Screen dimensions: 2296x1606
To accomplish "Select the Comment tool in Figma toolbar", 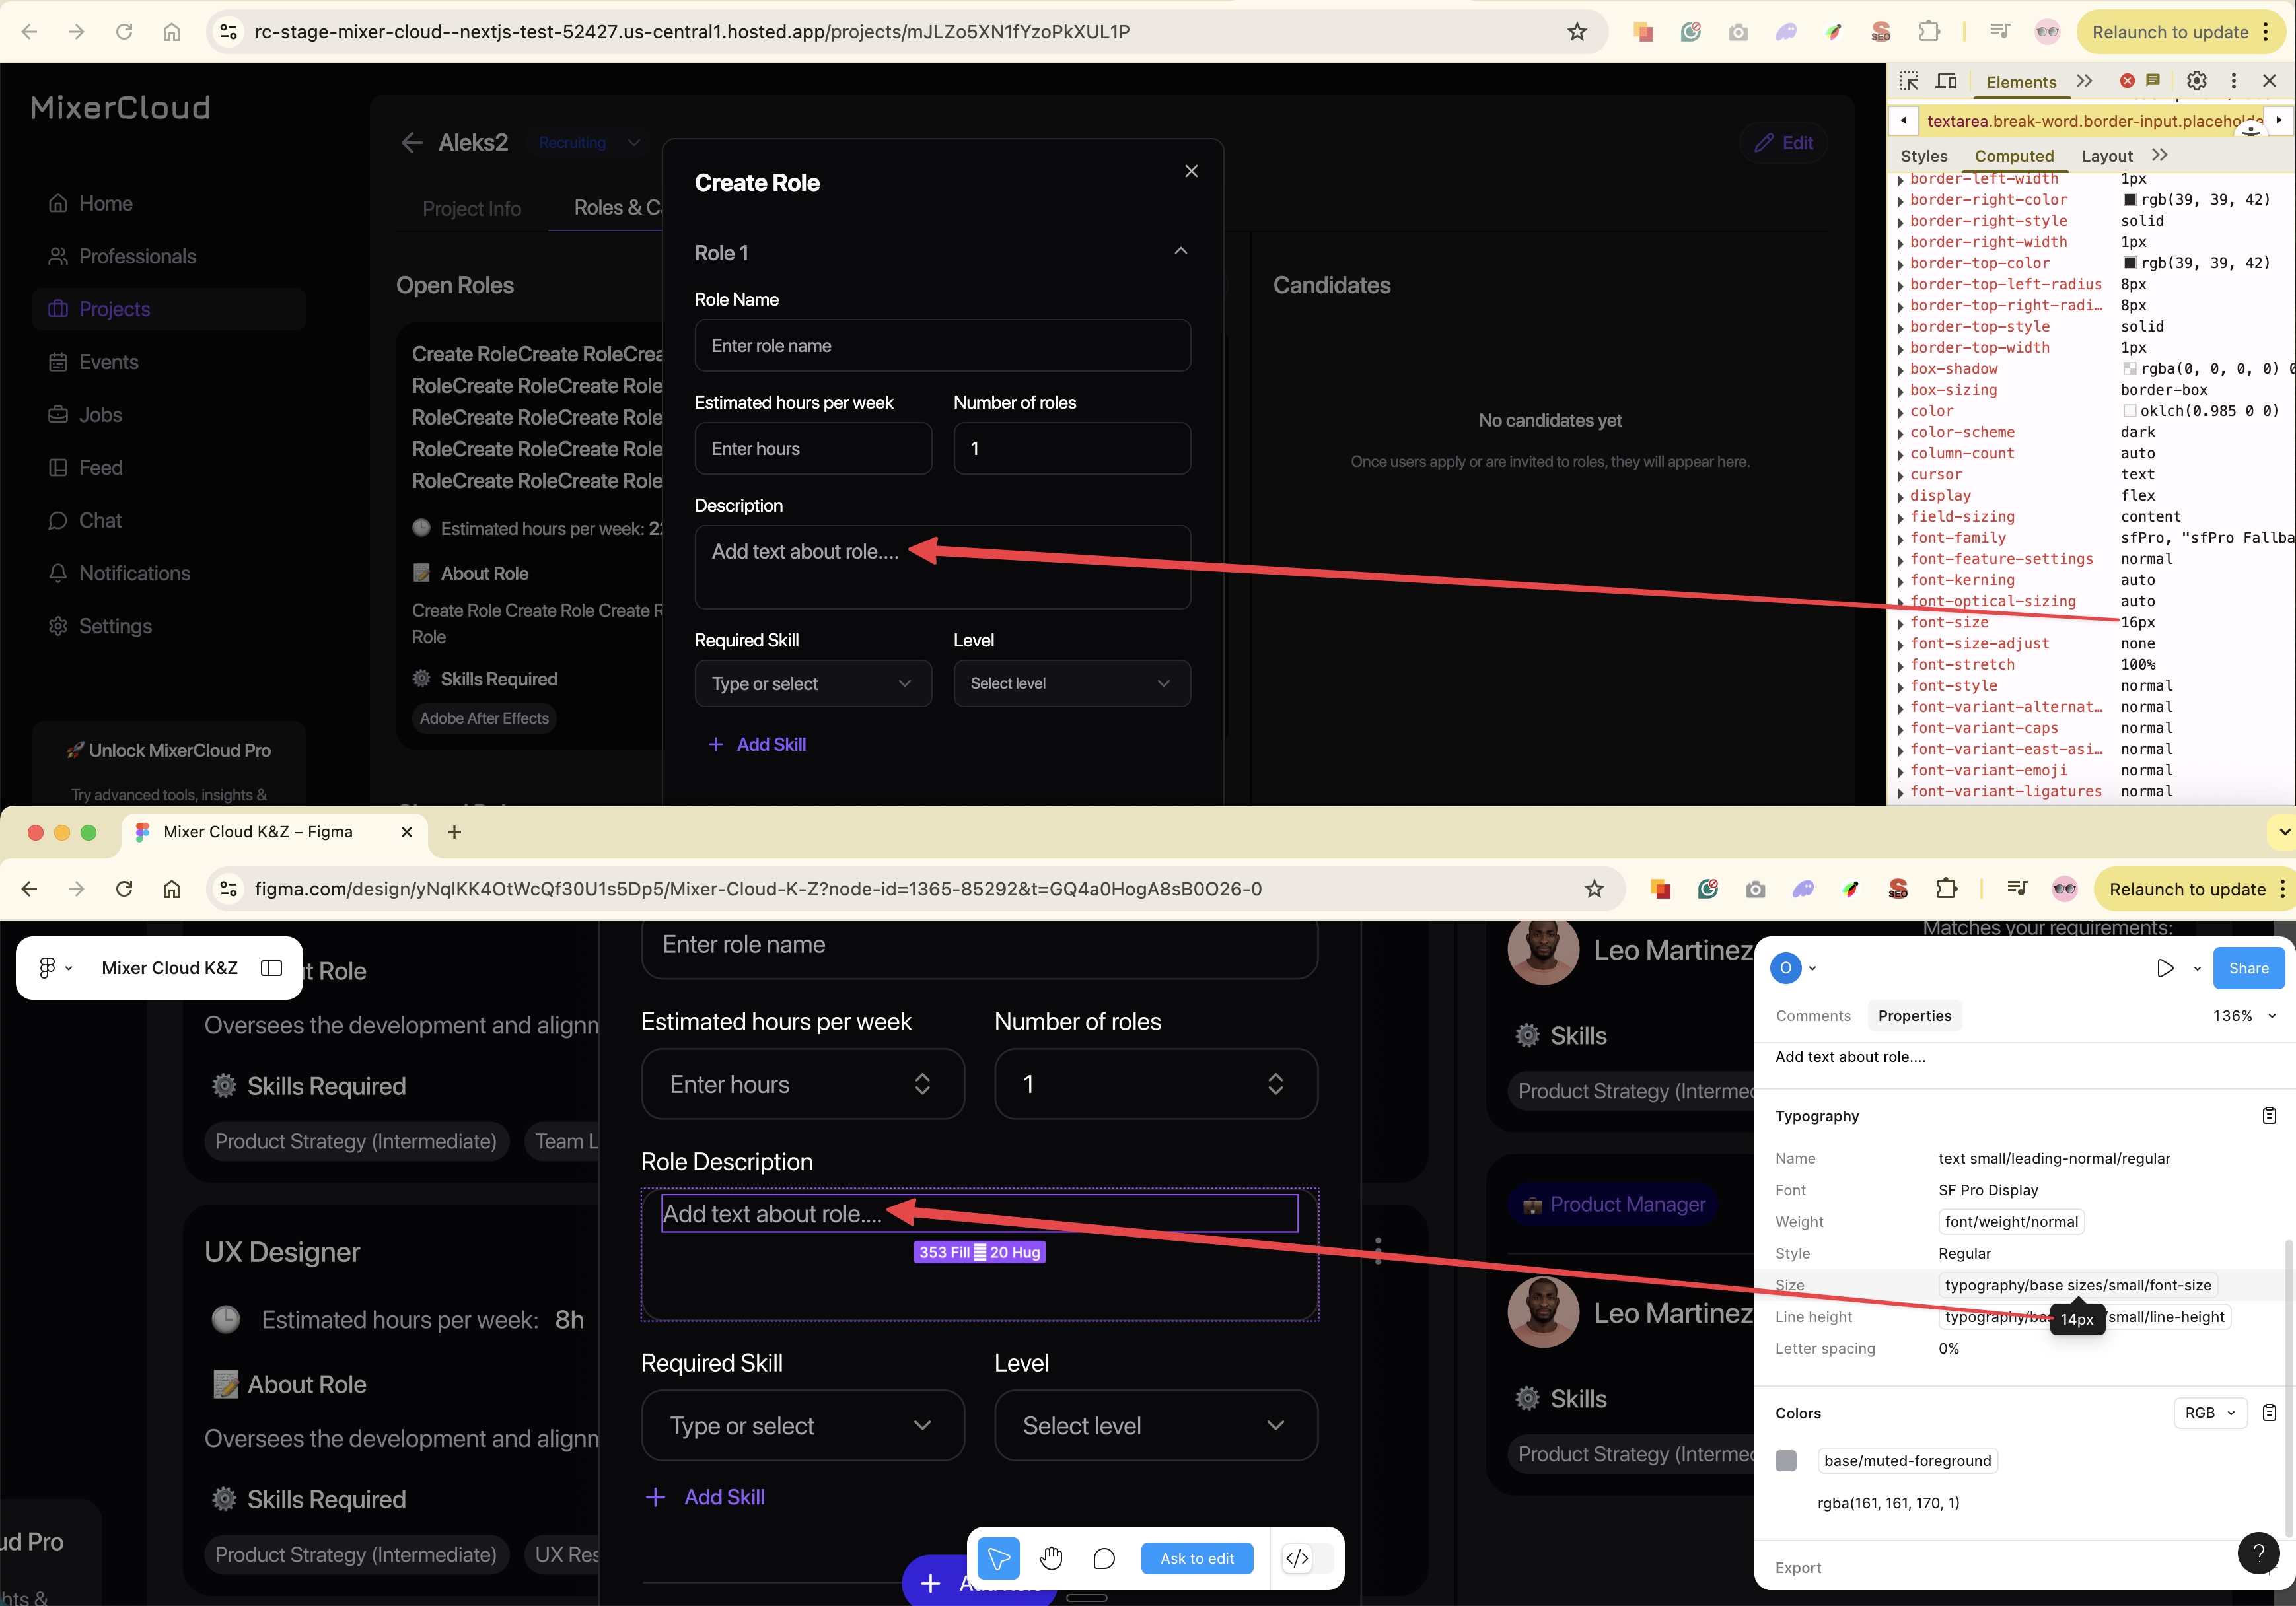I will [1104, 1558].
